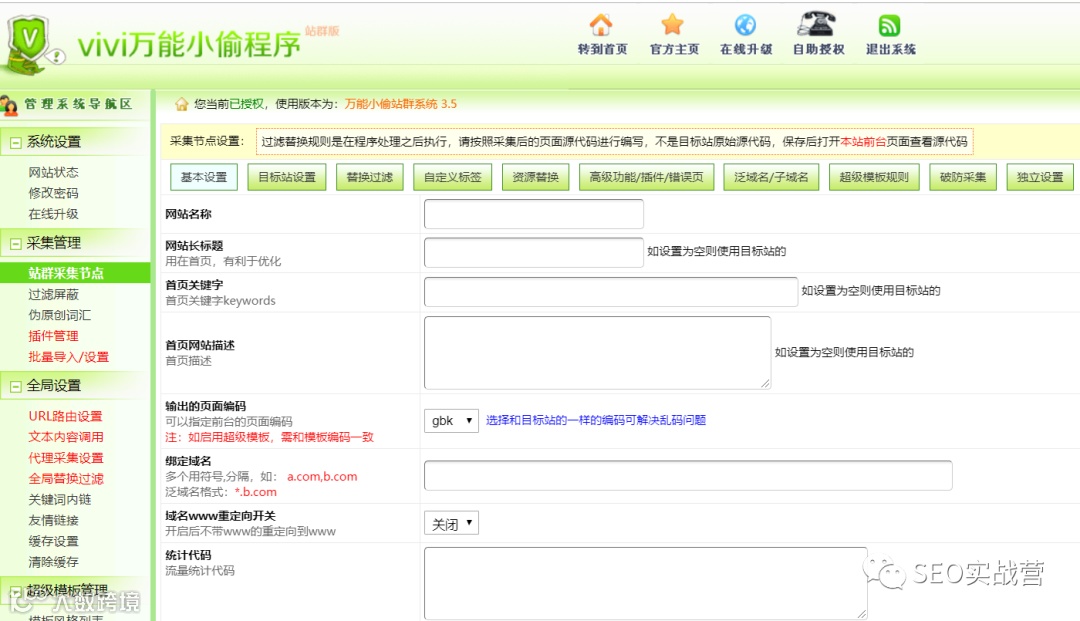Screen dimensions: 1080x621
Task: Click the red note 注:如启用超级模板
Action: pos(269,438)
